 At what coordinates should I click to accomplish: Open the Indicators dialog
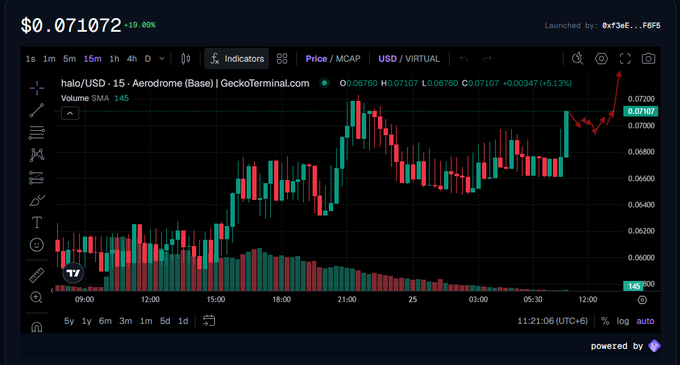point(237,59)
